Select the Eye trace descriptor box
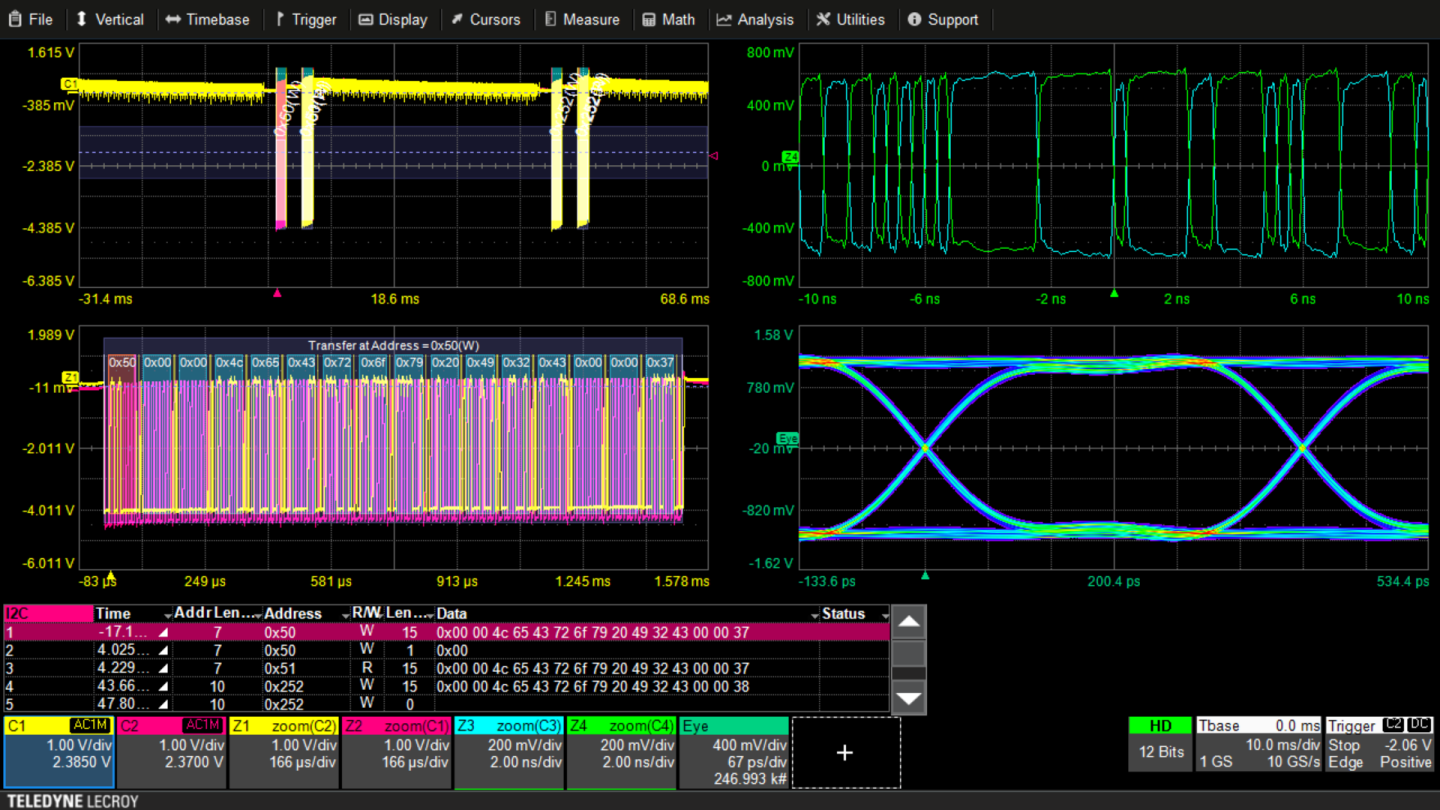This screenshot has width=1440, height=810. coord(733,752)
